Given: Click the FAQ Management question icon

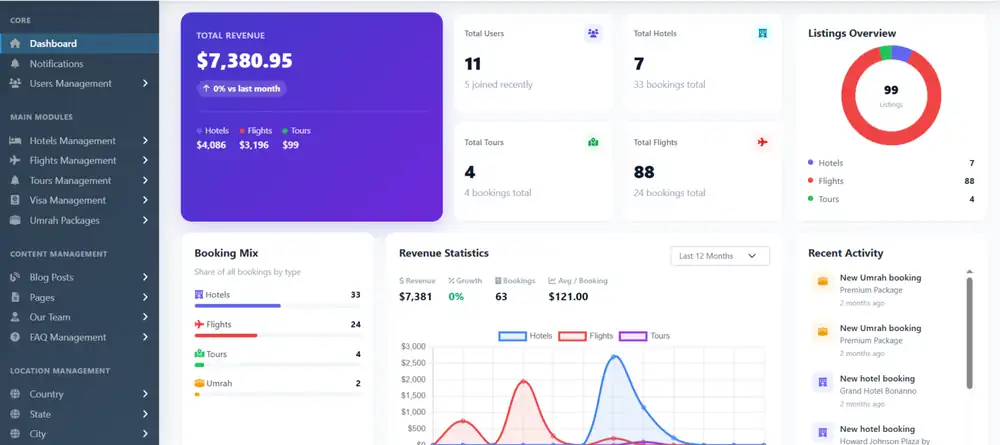Looking at the screenshot, I should tap(15, 337).
